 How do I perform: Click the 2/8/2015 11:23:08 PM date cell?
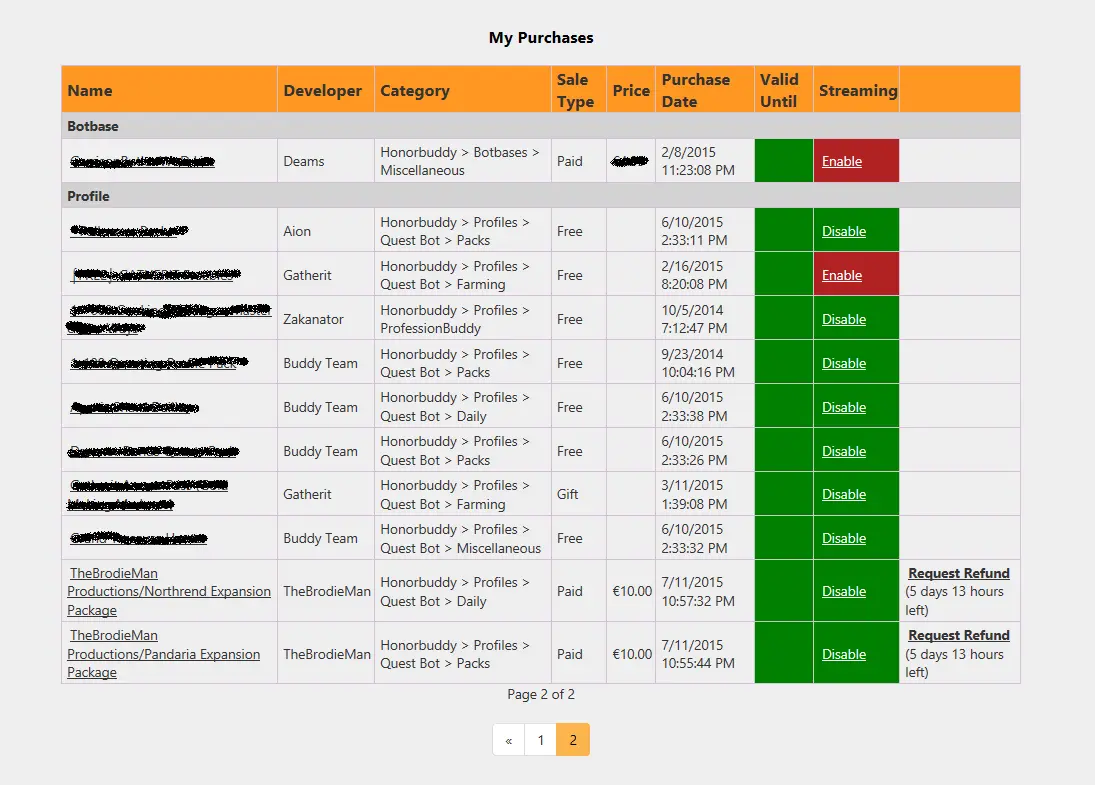(x=705, y=161)
